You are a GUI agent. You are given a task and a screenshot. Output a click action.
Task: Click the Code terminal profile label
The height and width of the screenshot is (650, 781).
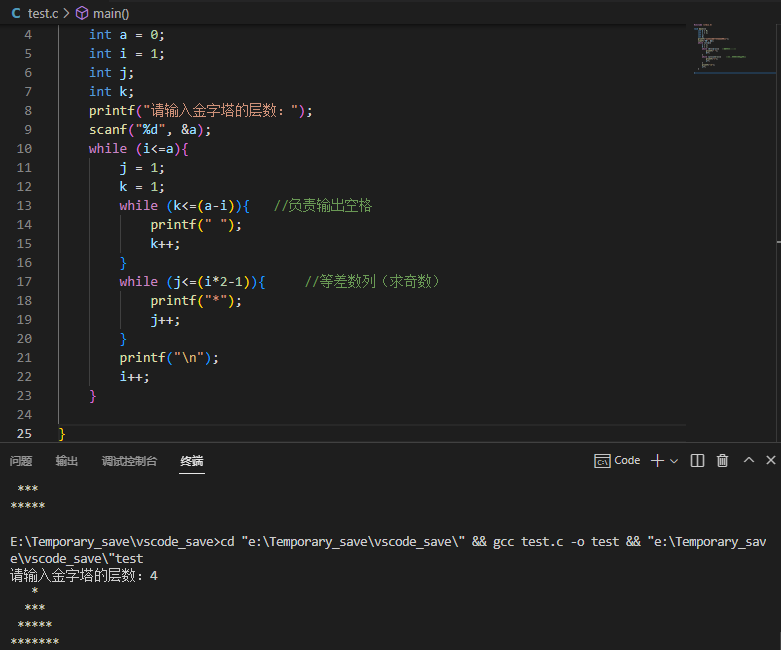coord(627,460)
